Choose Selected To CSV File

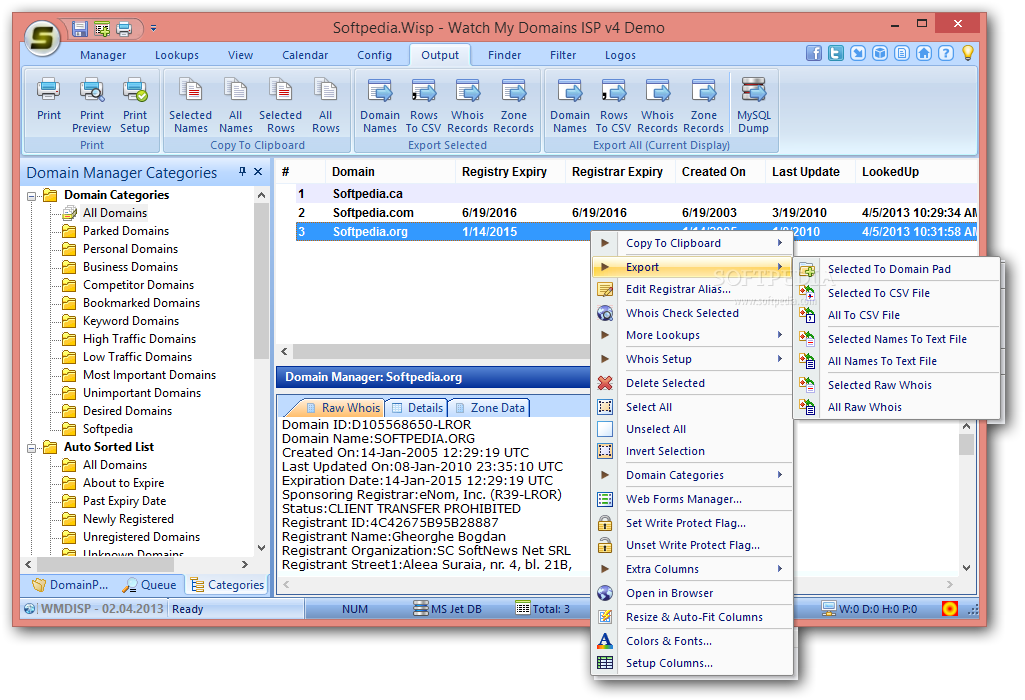(897, 293)
